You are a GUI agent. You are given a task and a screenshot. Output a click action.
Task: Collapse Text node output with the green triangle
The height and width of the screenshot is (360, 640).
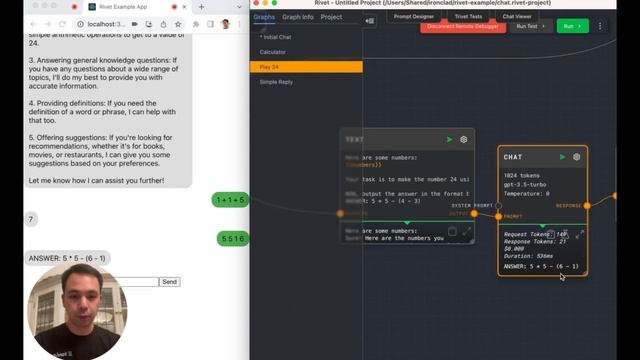(x=407, y=222)
